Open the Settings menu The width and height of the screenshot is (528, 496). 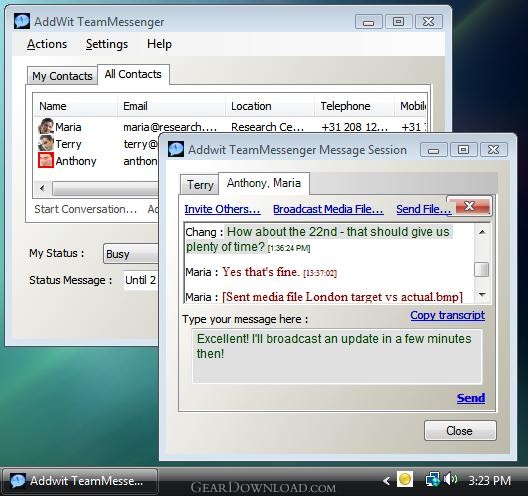click(107, 44)
